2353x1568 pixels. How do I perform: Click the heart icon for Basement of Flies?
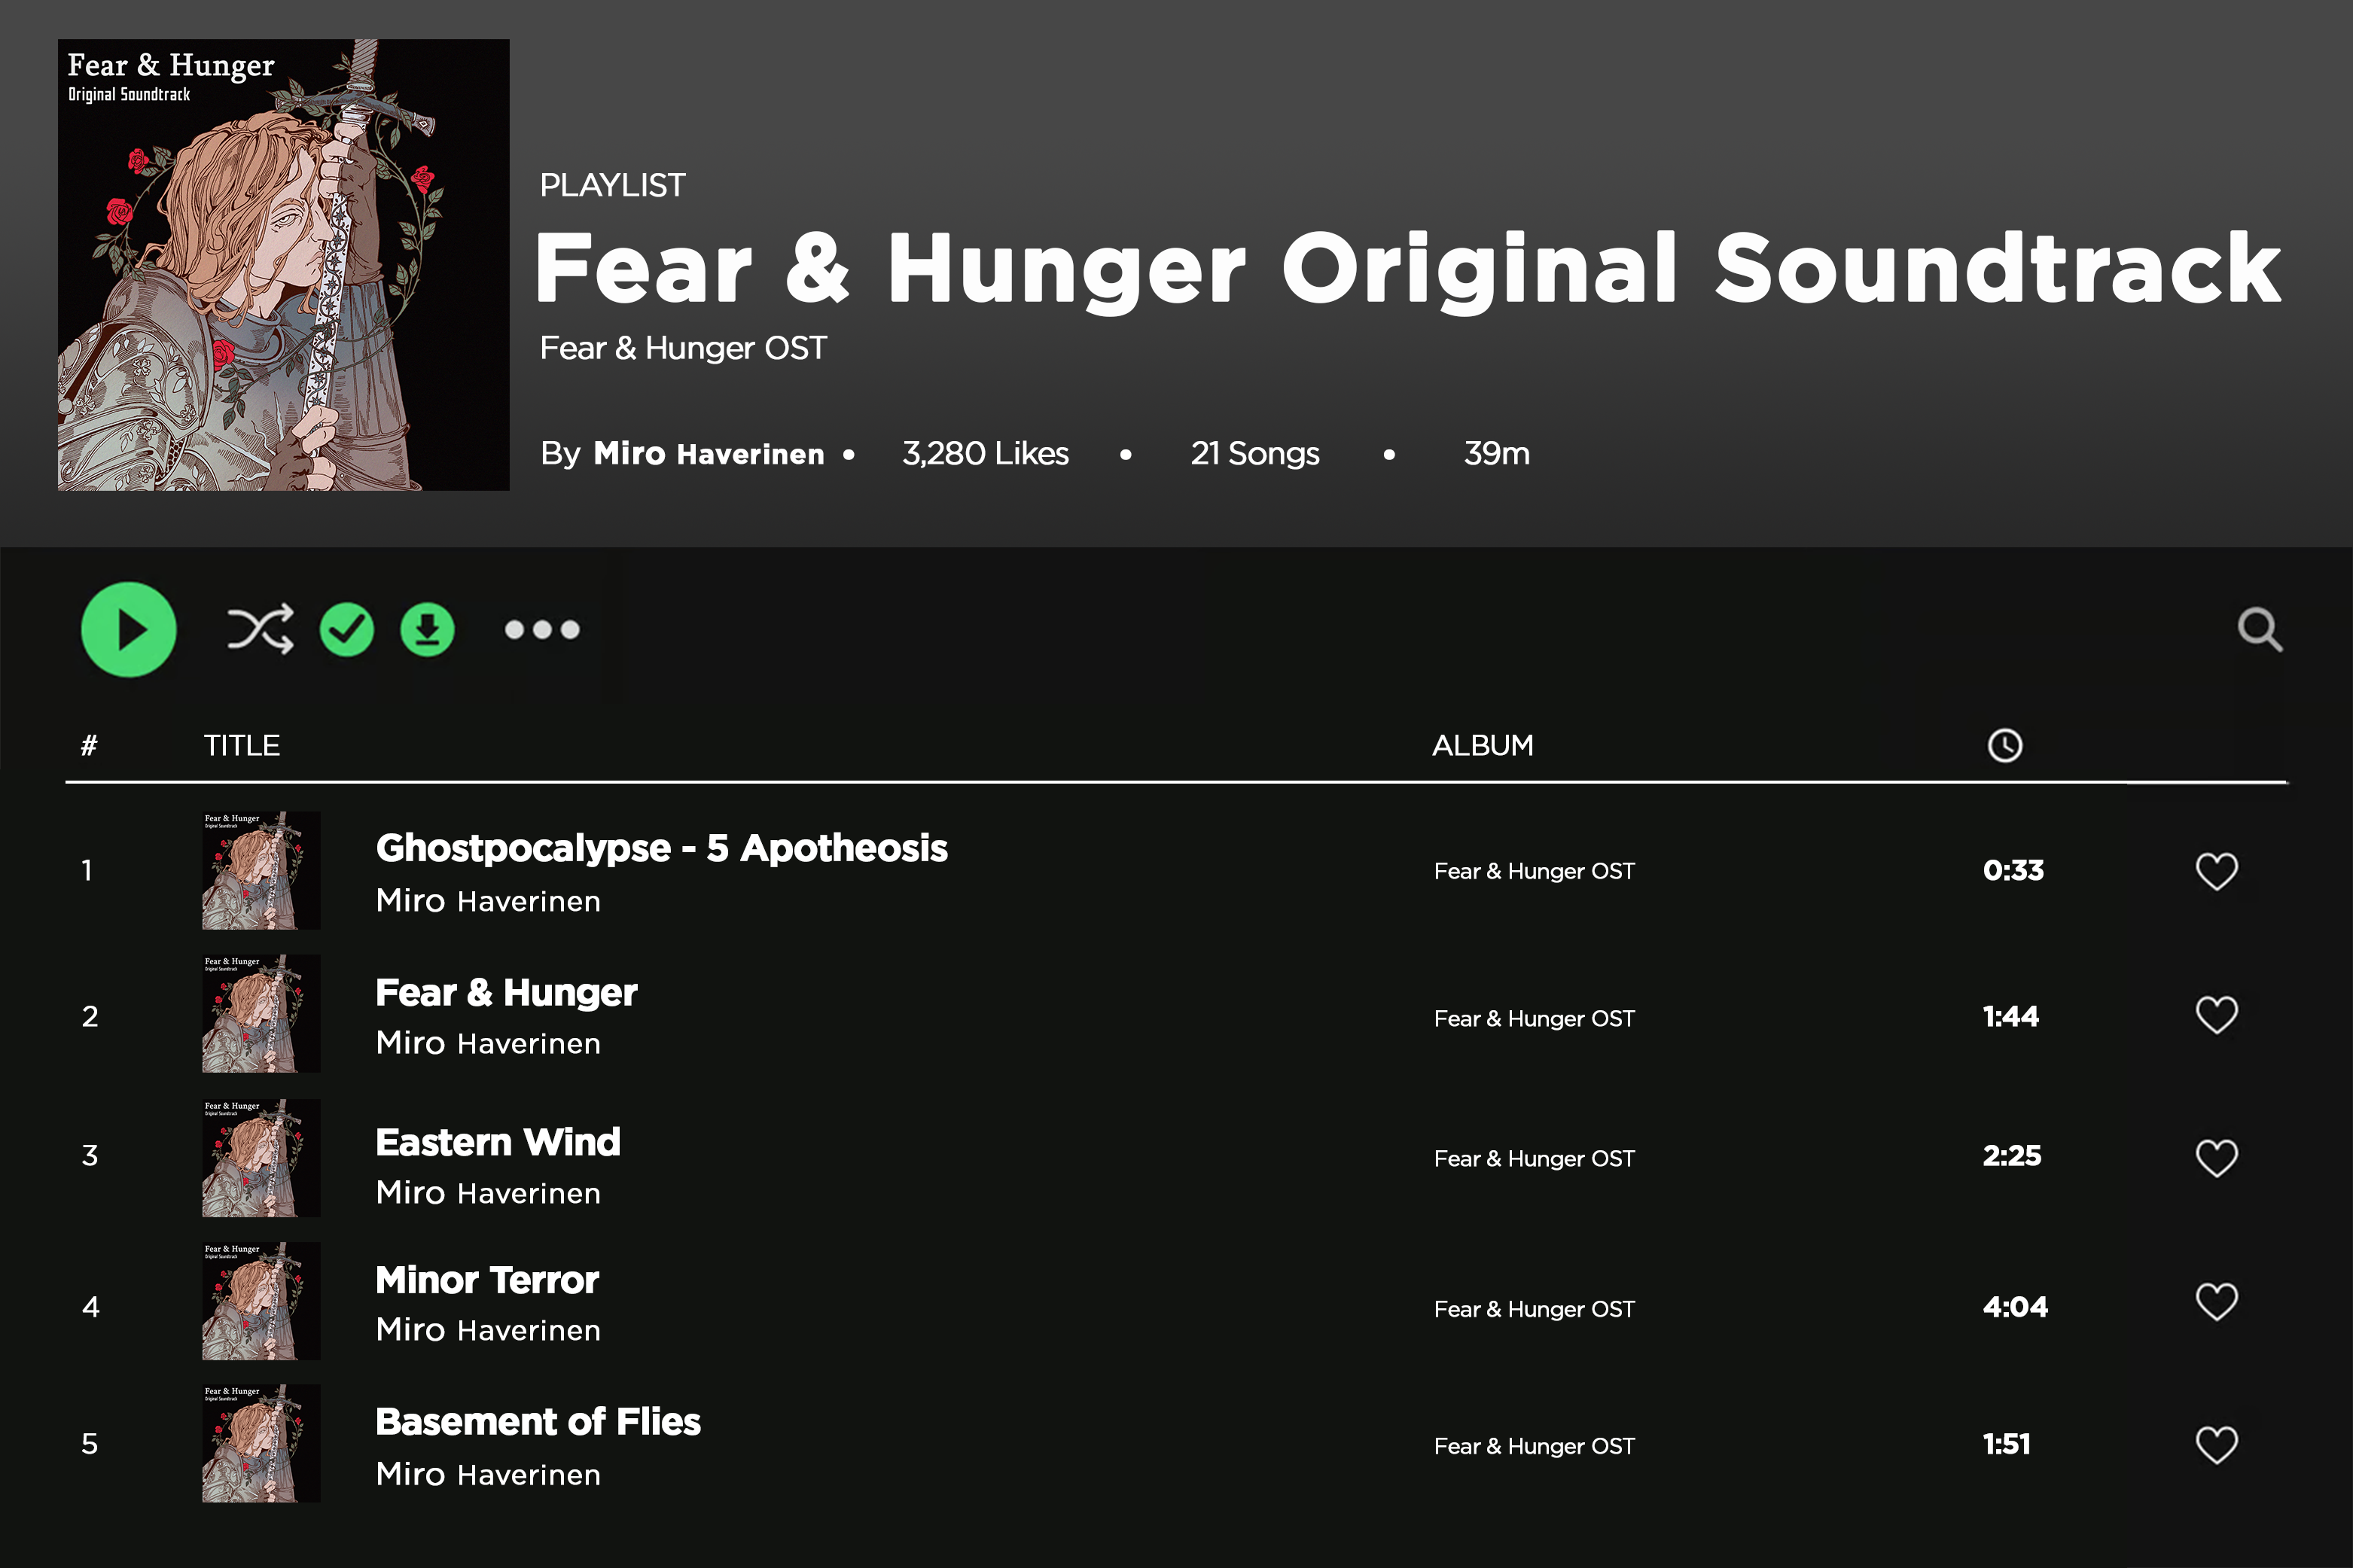point(2216,1445)
